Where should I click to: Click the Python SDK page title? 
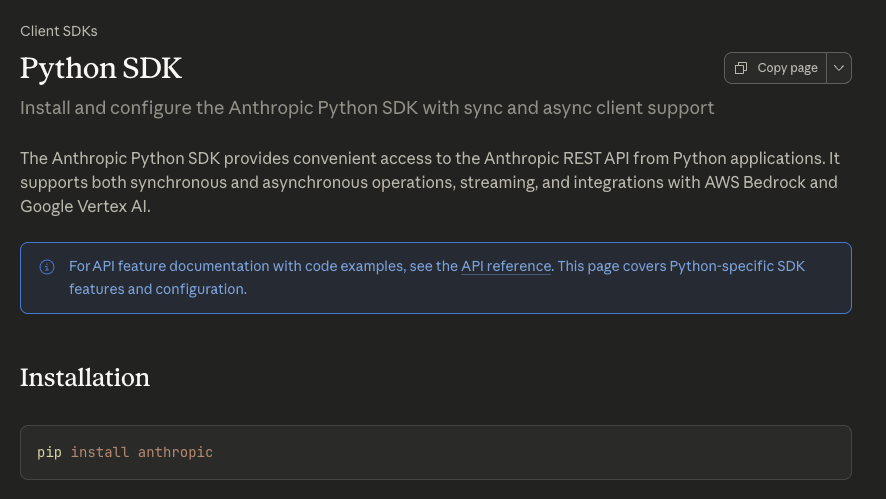(101, 68)
